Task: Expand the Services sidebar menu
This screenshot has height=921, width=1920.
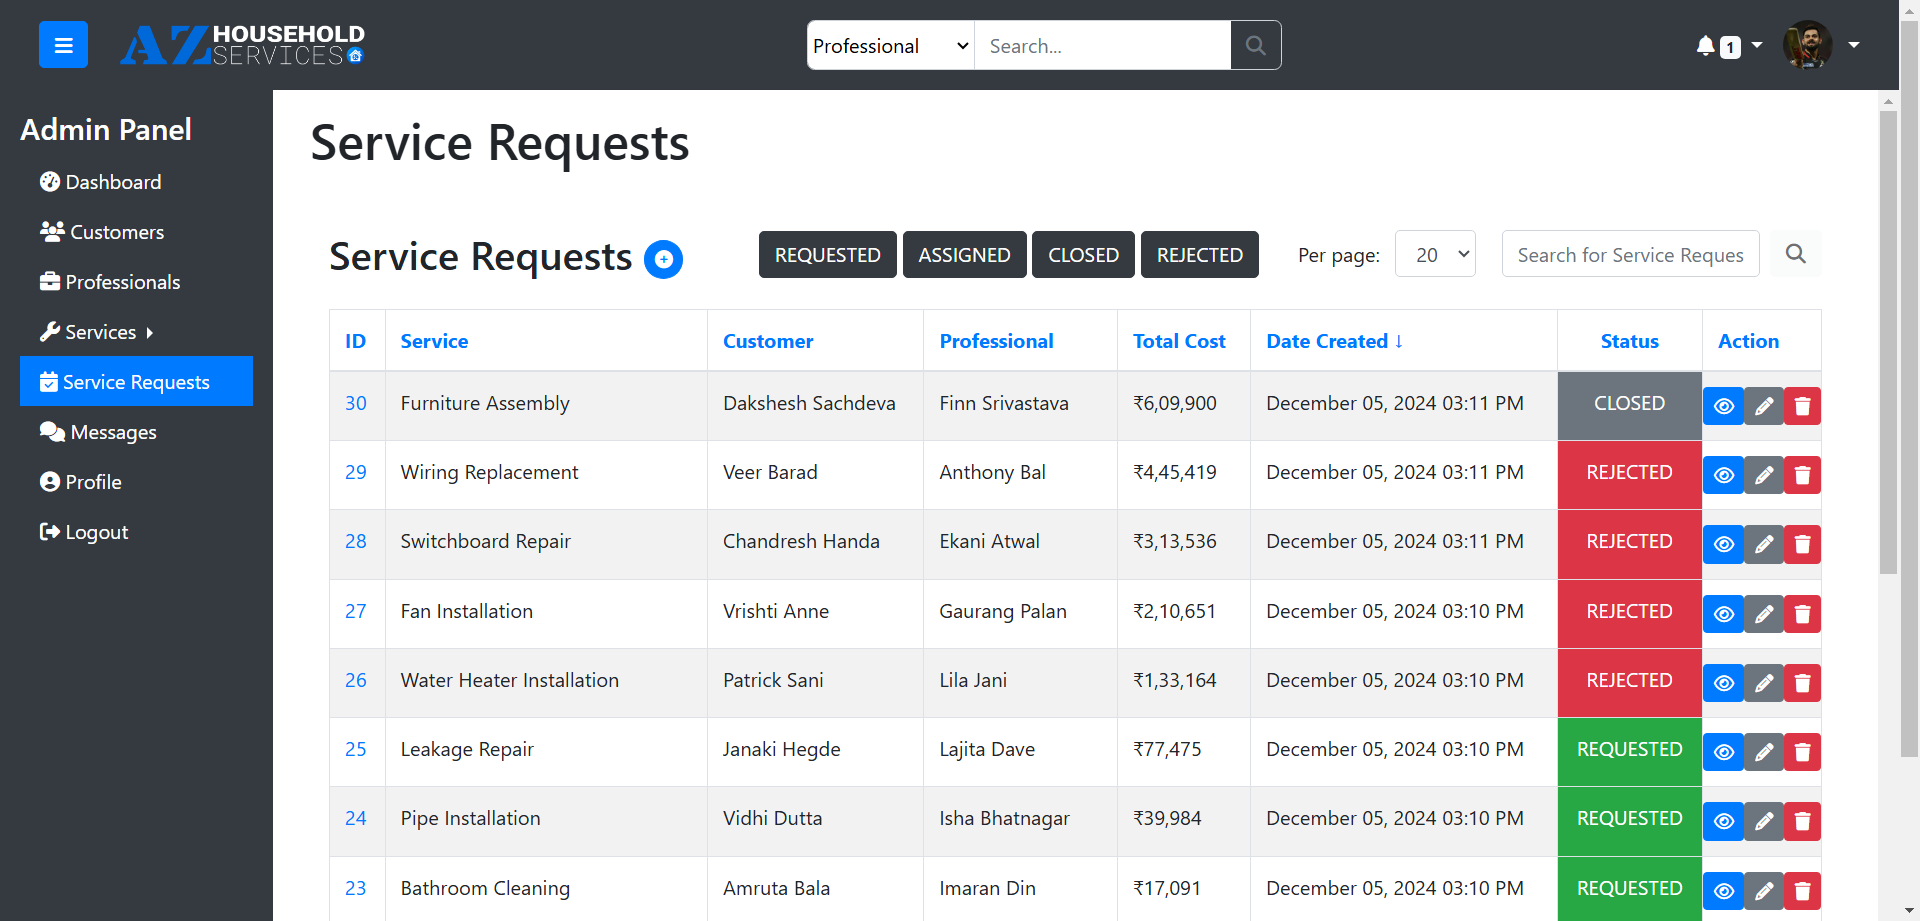Action: click(x=97, y=331)
